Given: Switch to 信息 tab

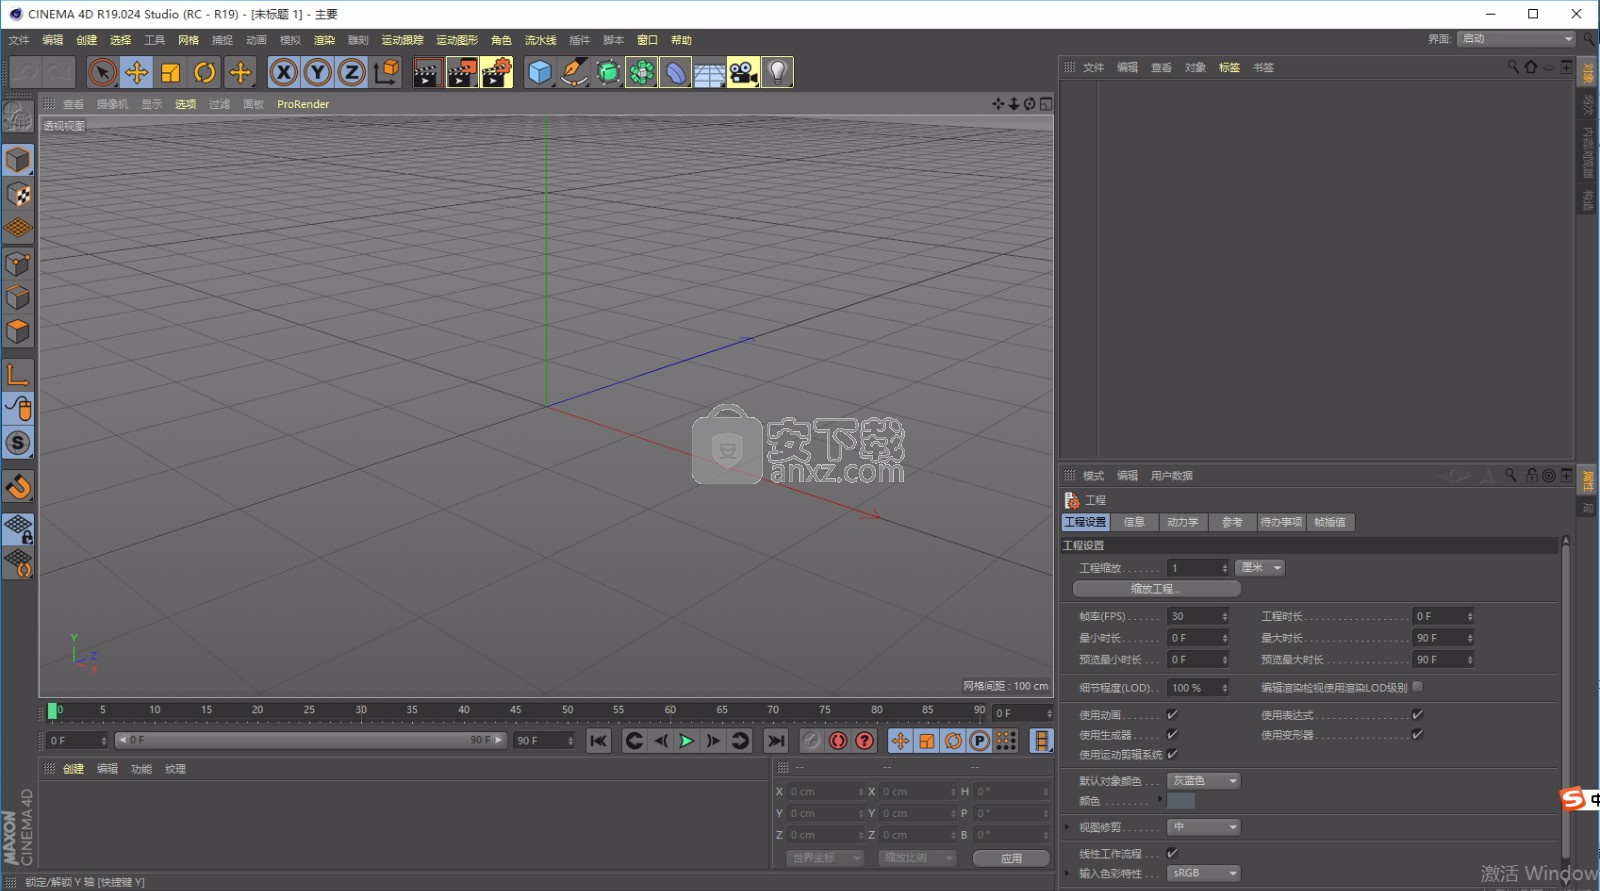Looking at the screenshot, I should [1134, 522].
